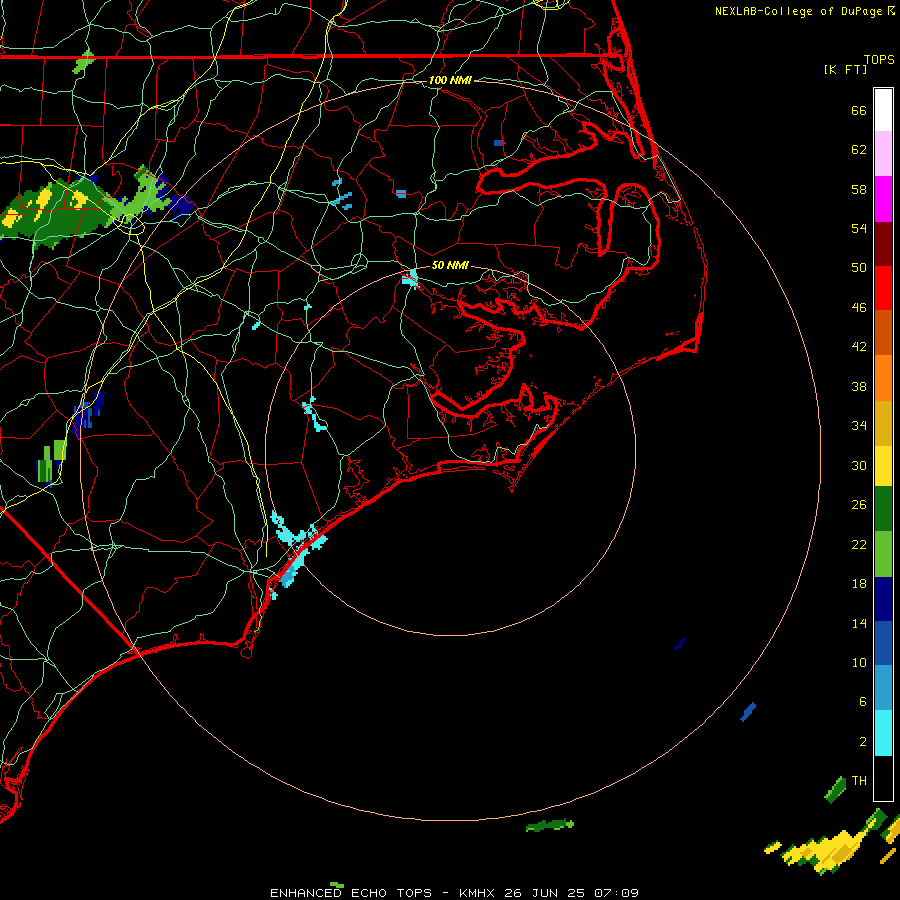The image size is (900, 900).
Task: Pick the navy 18 kft legend swatch
Action: [x=883, y=599]
